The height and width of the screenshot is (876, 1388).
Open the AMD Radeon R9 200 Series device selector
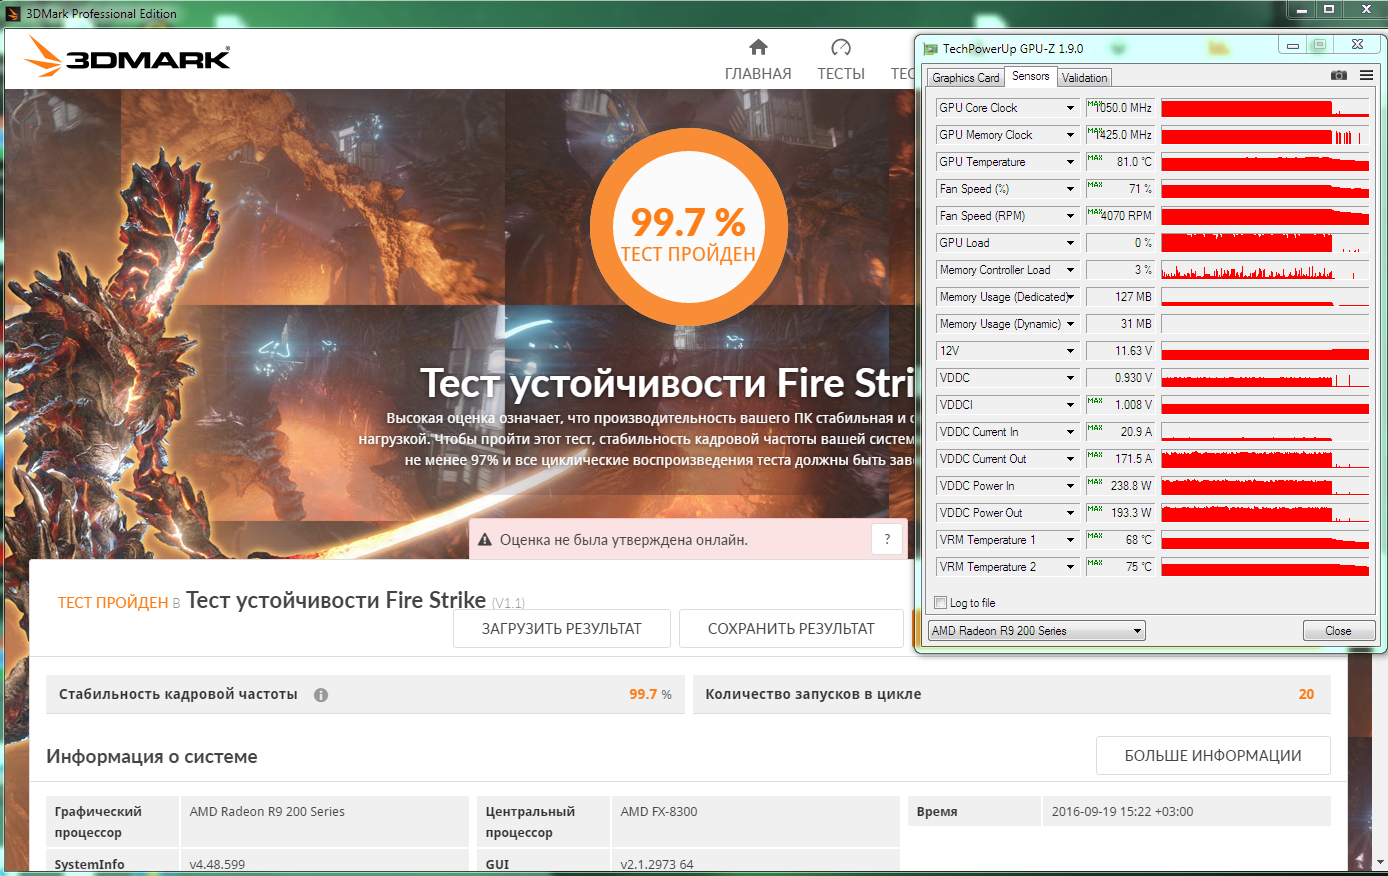coord(1037,631)
